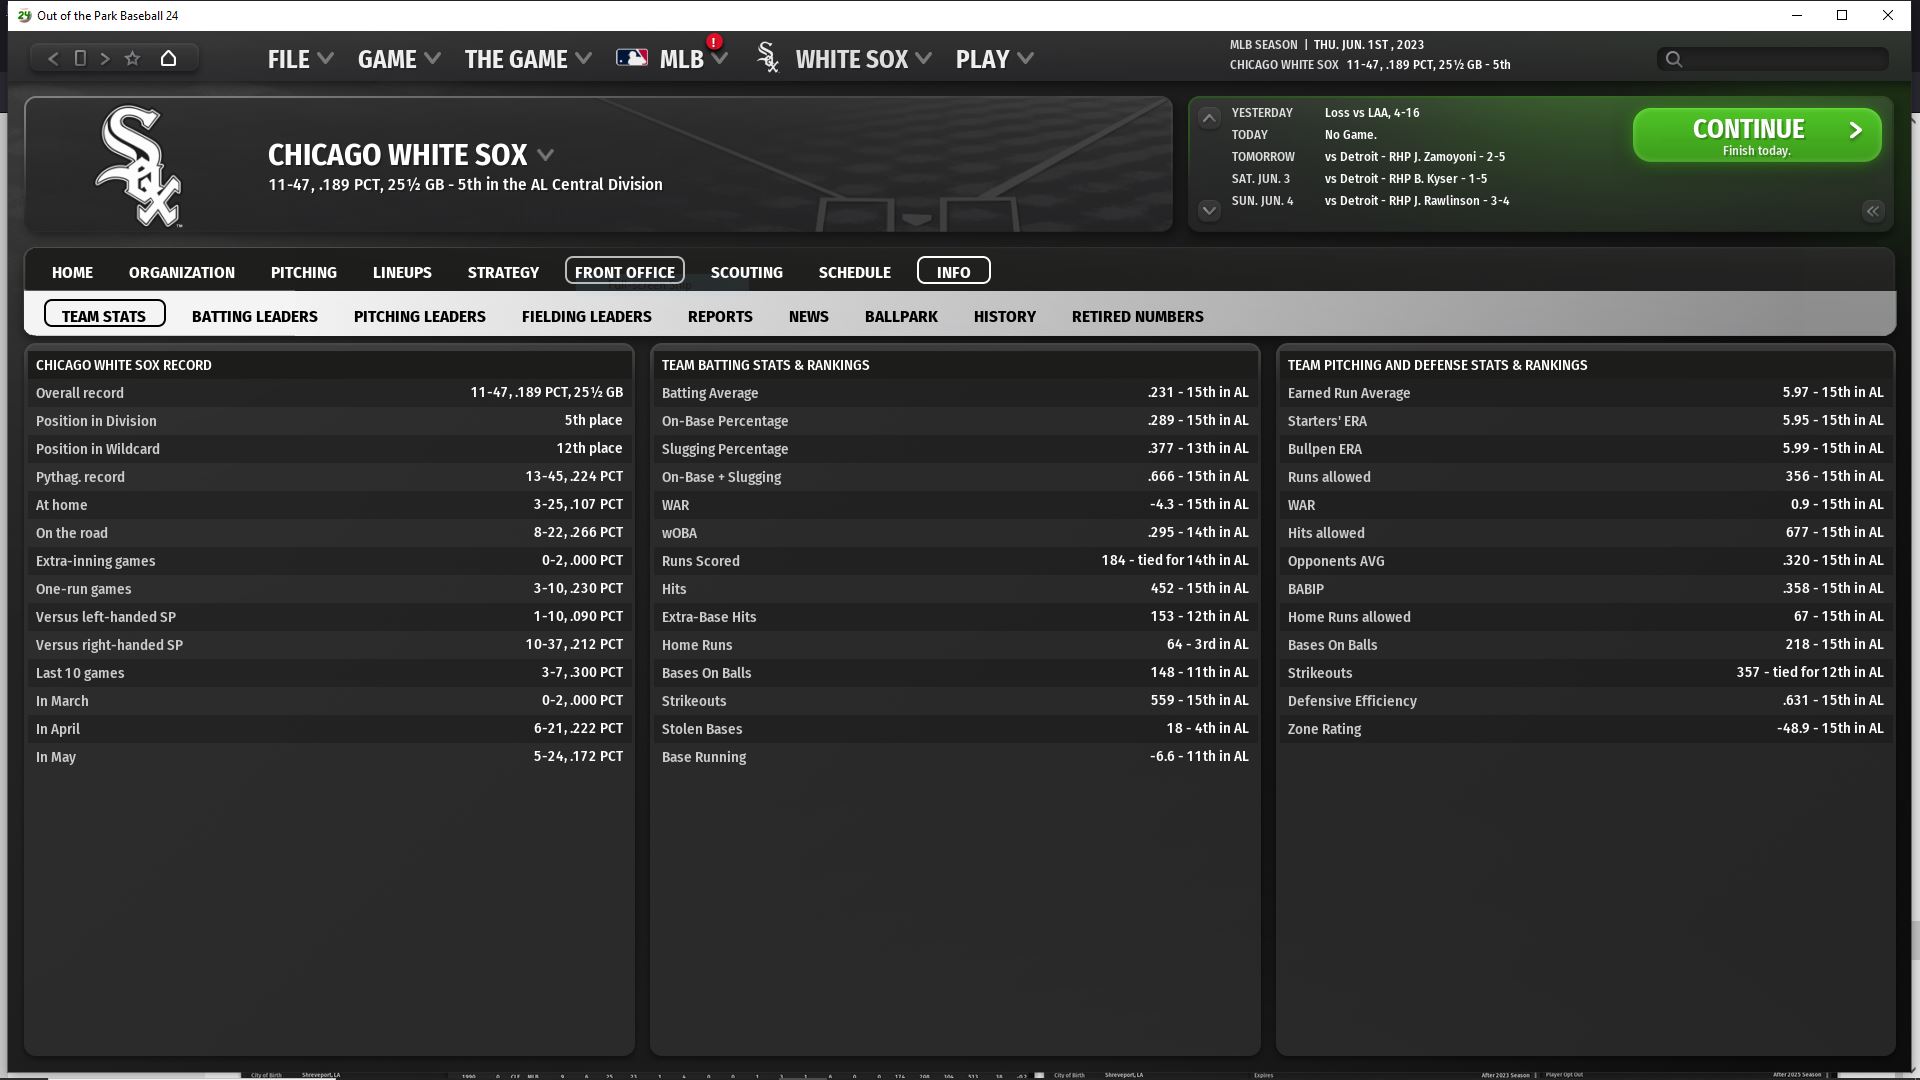The height and width of the screenshot is (1080, 1920).
Task: Go back with the left arrow icon
Action: coord(53,59)
